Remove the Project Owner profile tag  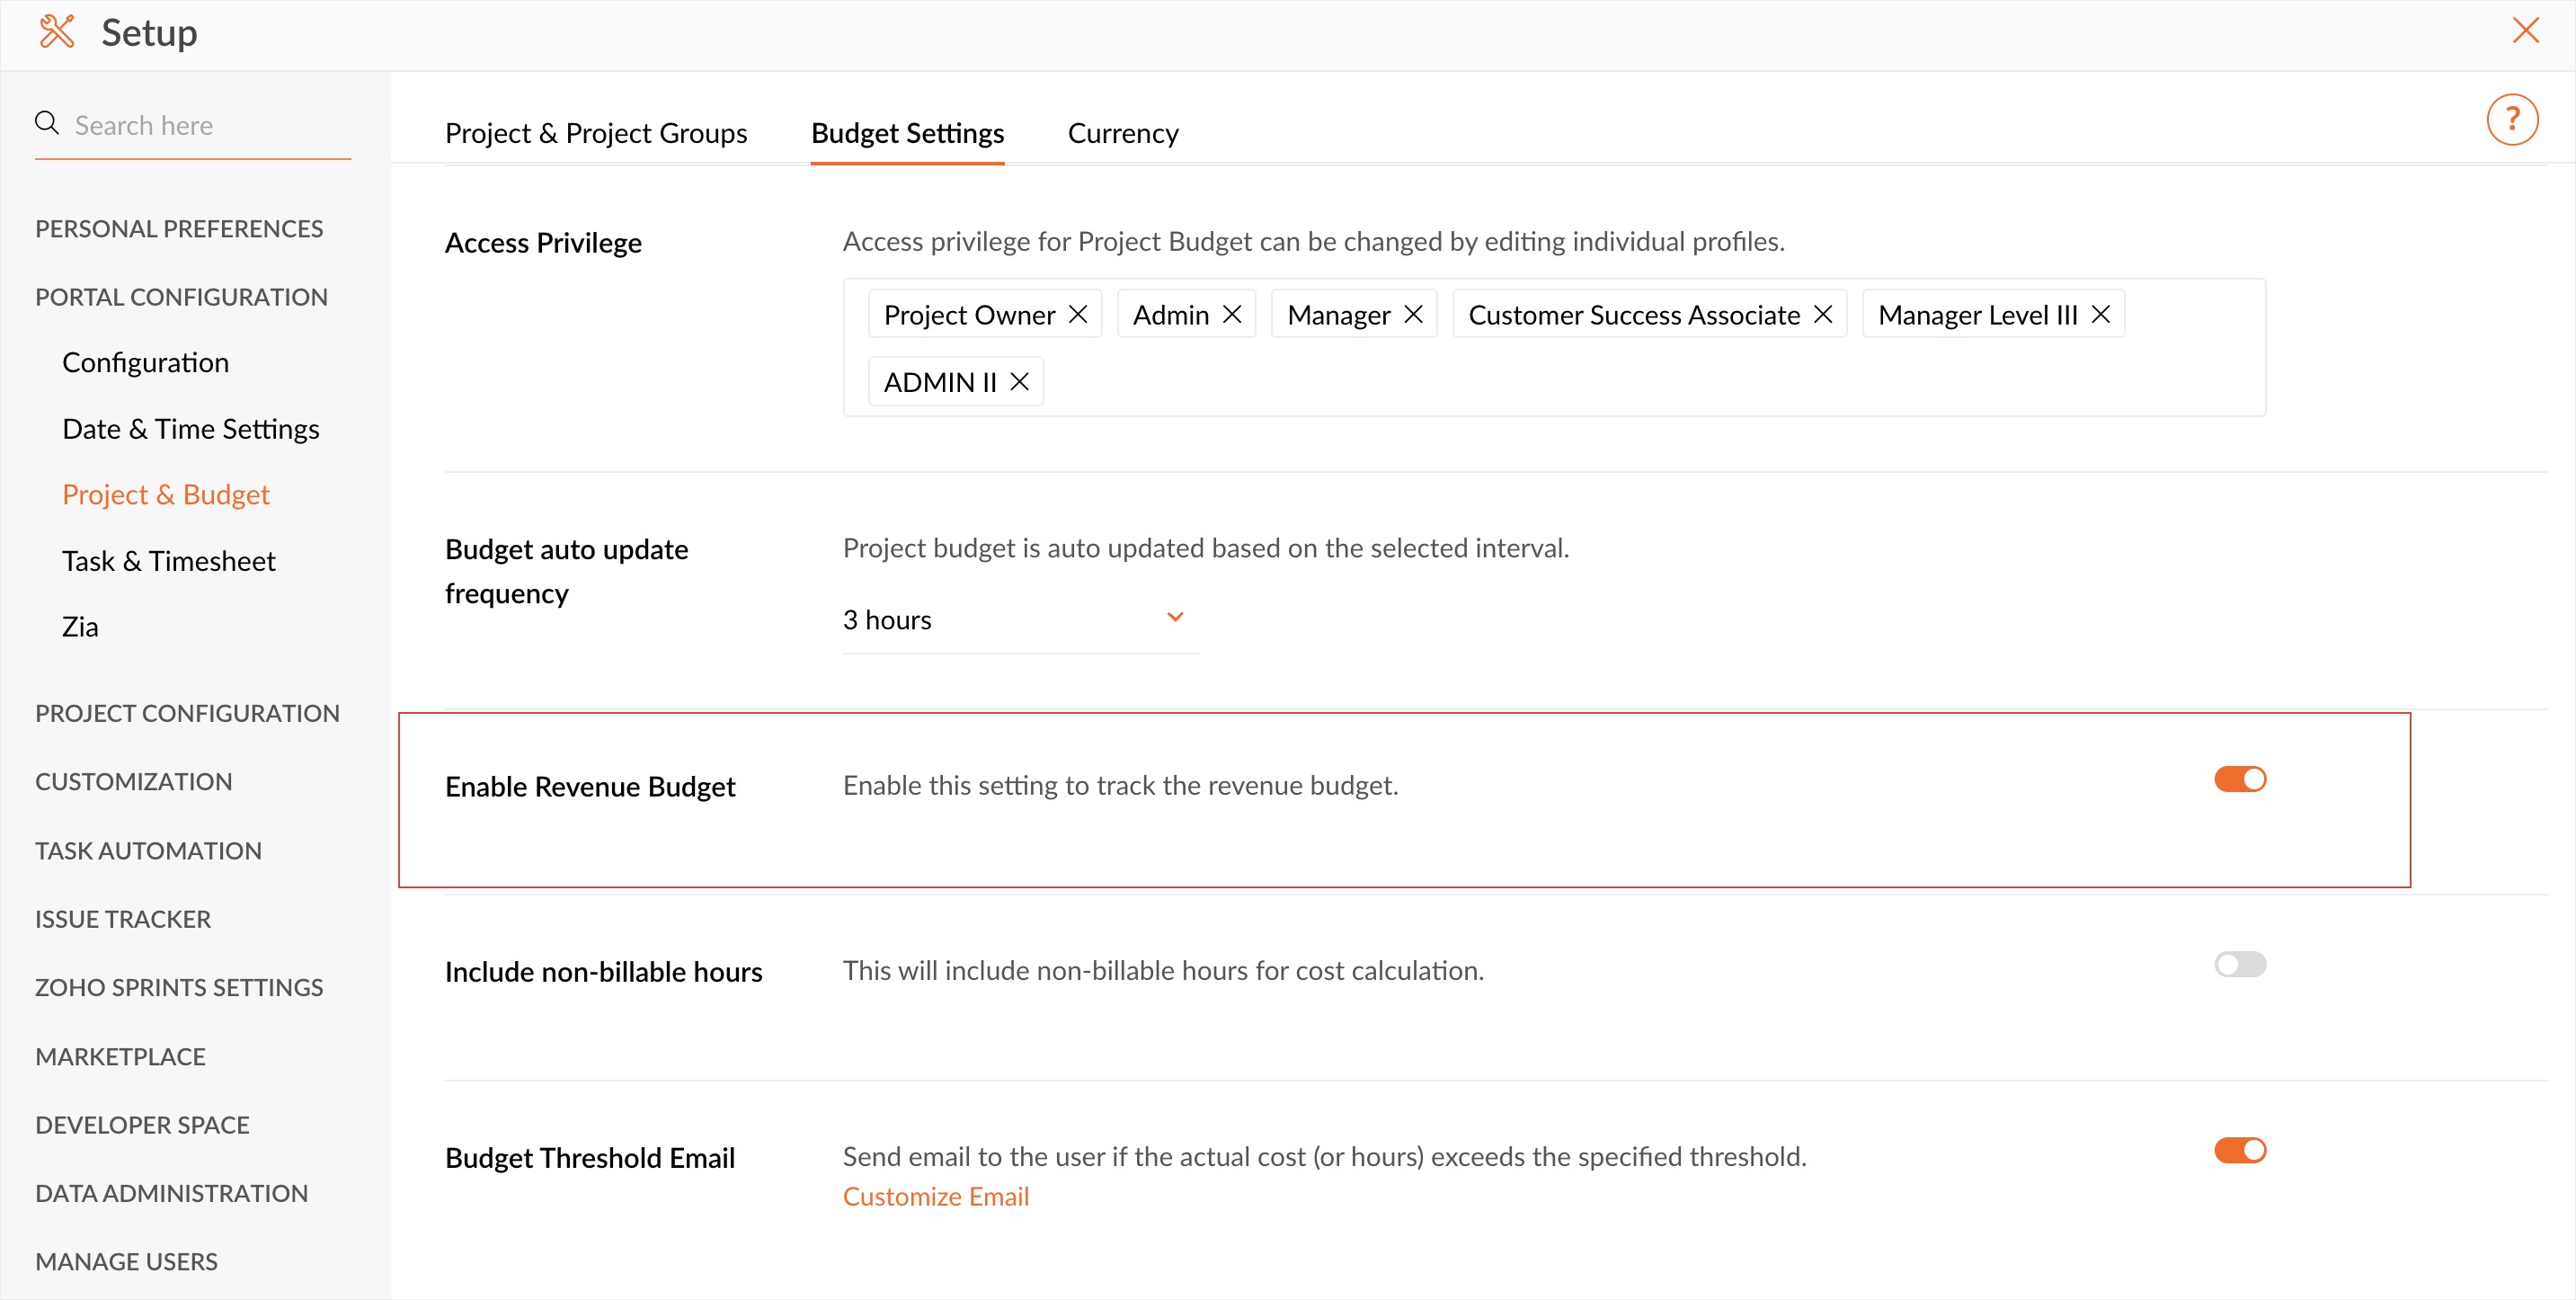(1078, 315)
